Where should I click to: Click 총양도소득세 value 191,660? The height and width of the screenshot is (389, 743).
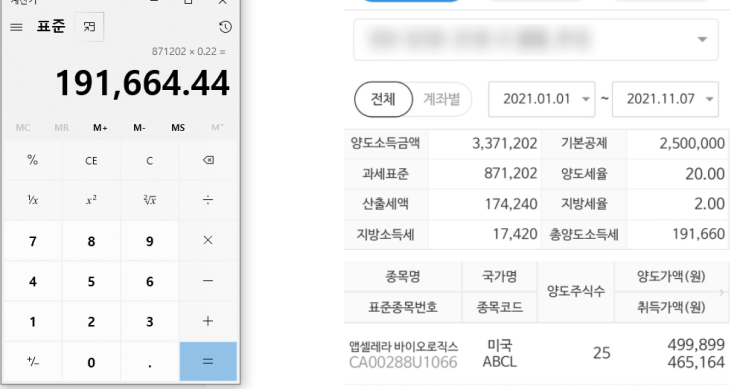point(698,234)
